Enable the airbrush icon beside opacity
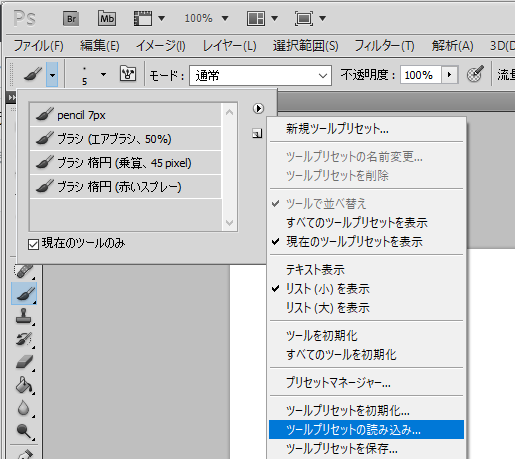Screen dimensions: 515x459 475,74
